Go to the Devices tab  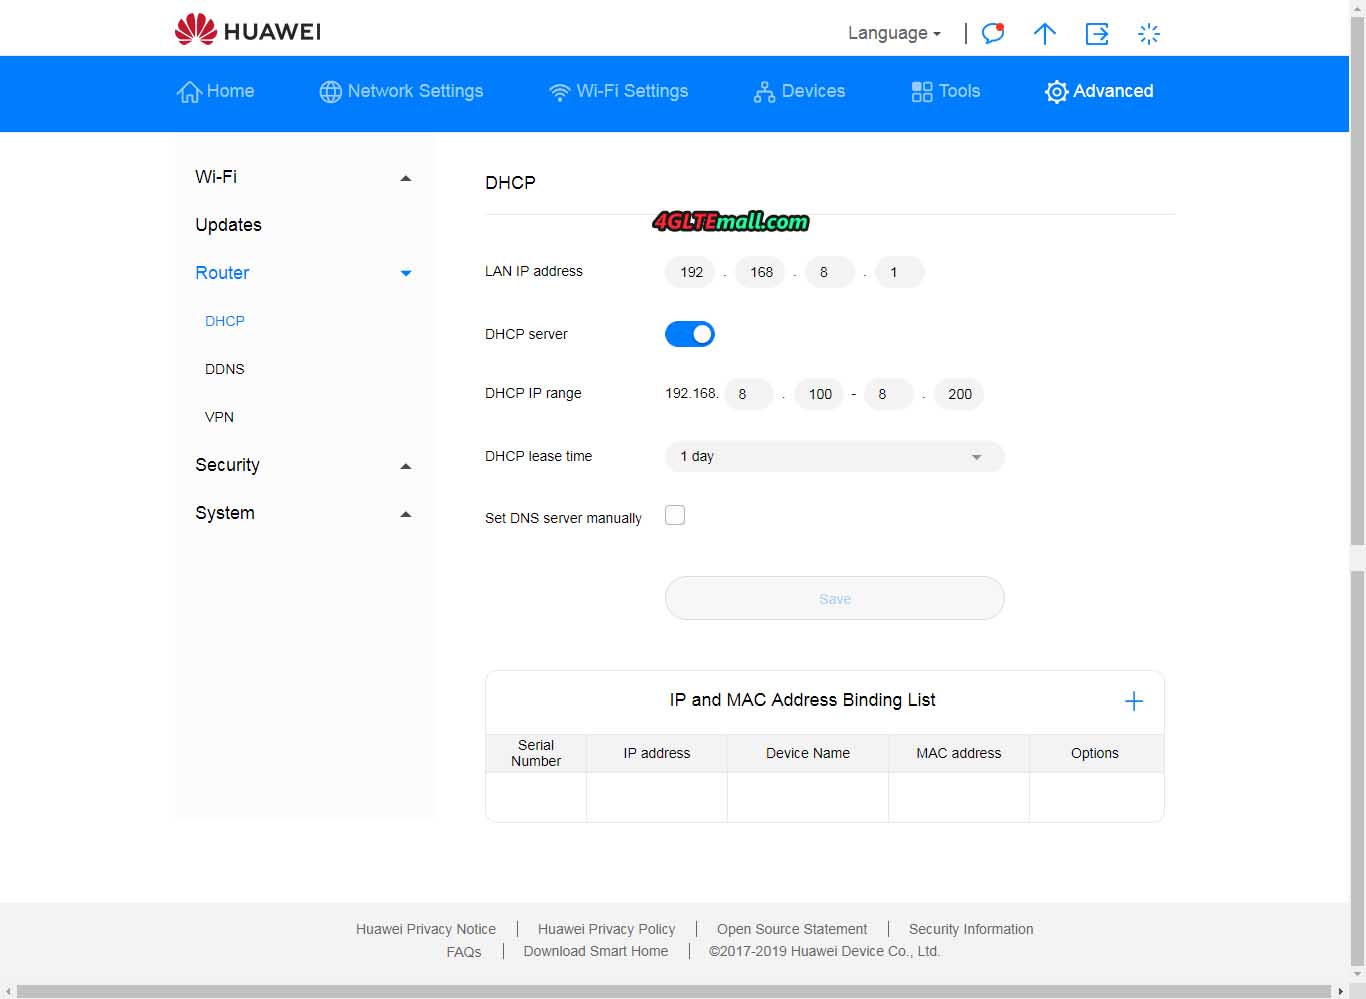(799, 91)
